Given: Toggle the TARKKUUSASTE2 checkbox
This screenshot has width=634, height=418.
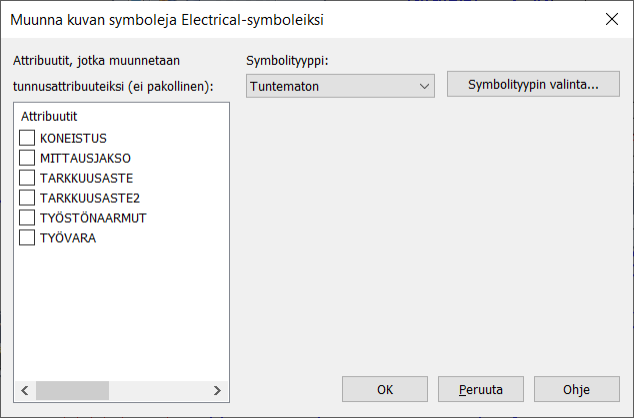Looking at the screenshot, I should click(x=27, y=198).
